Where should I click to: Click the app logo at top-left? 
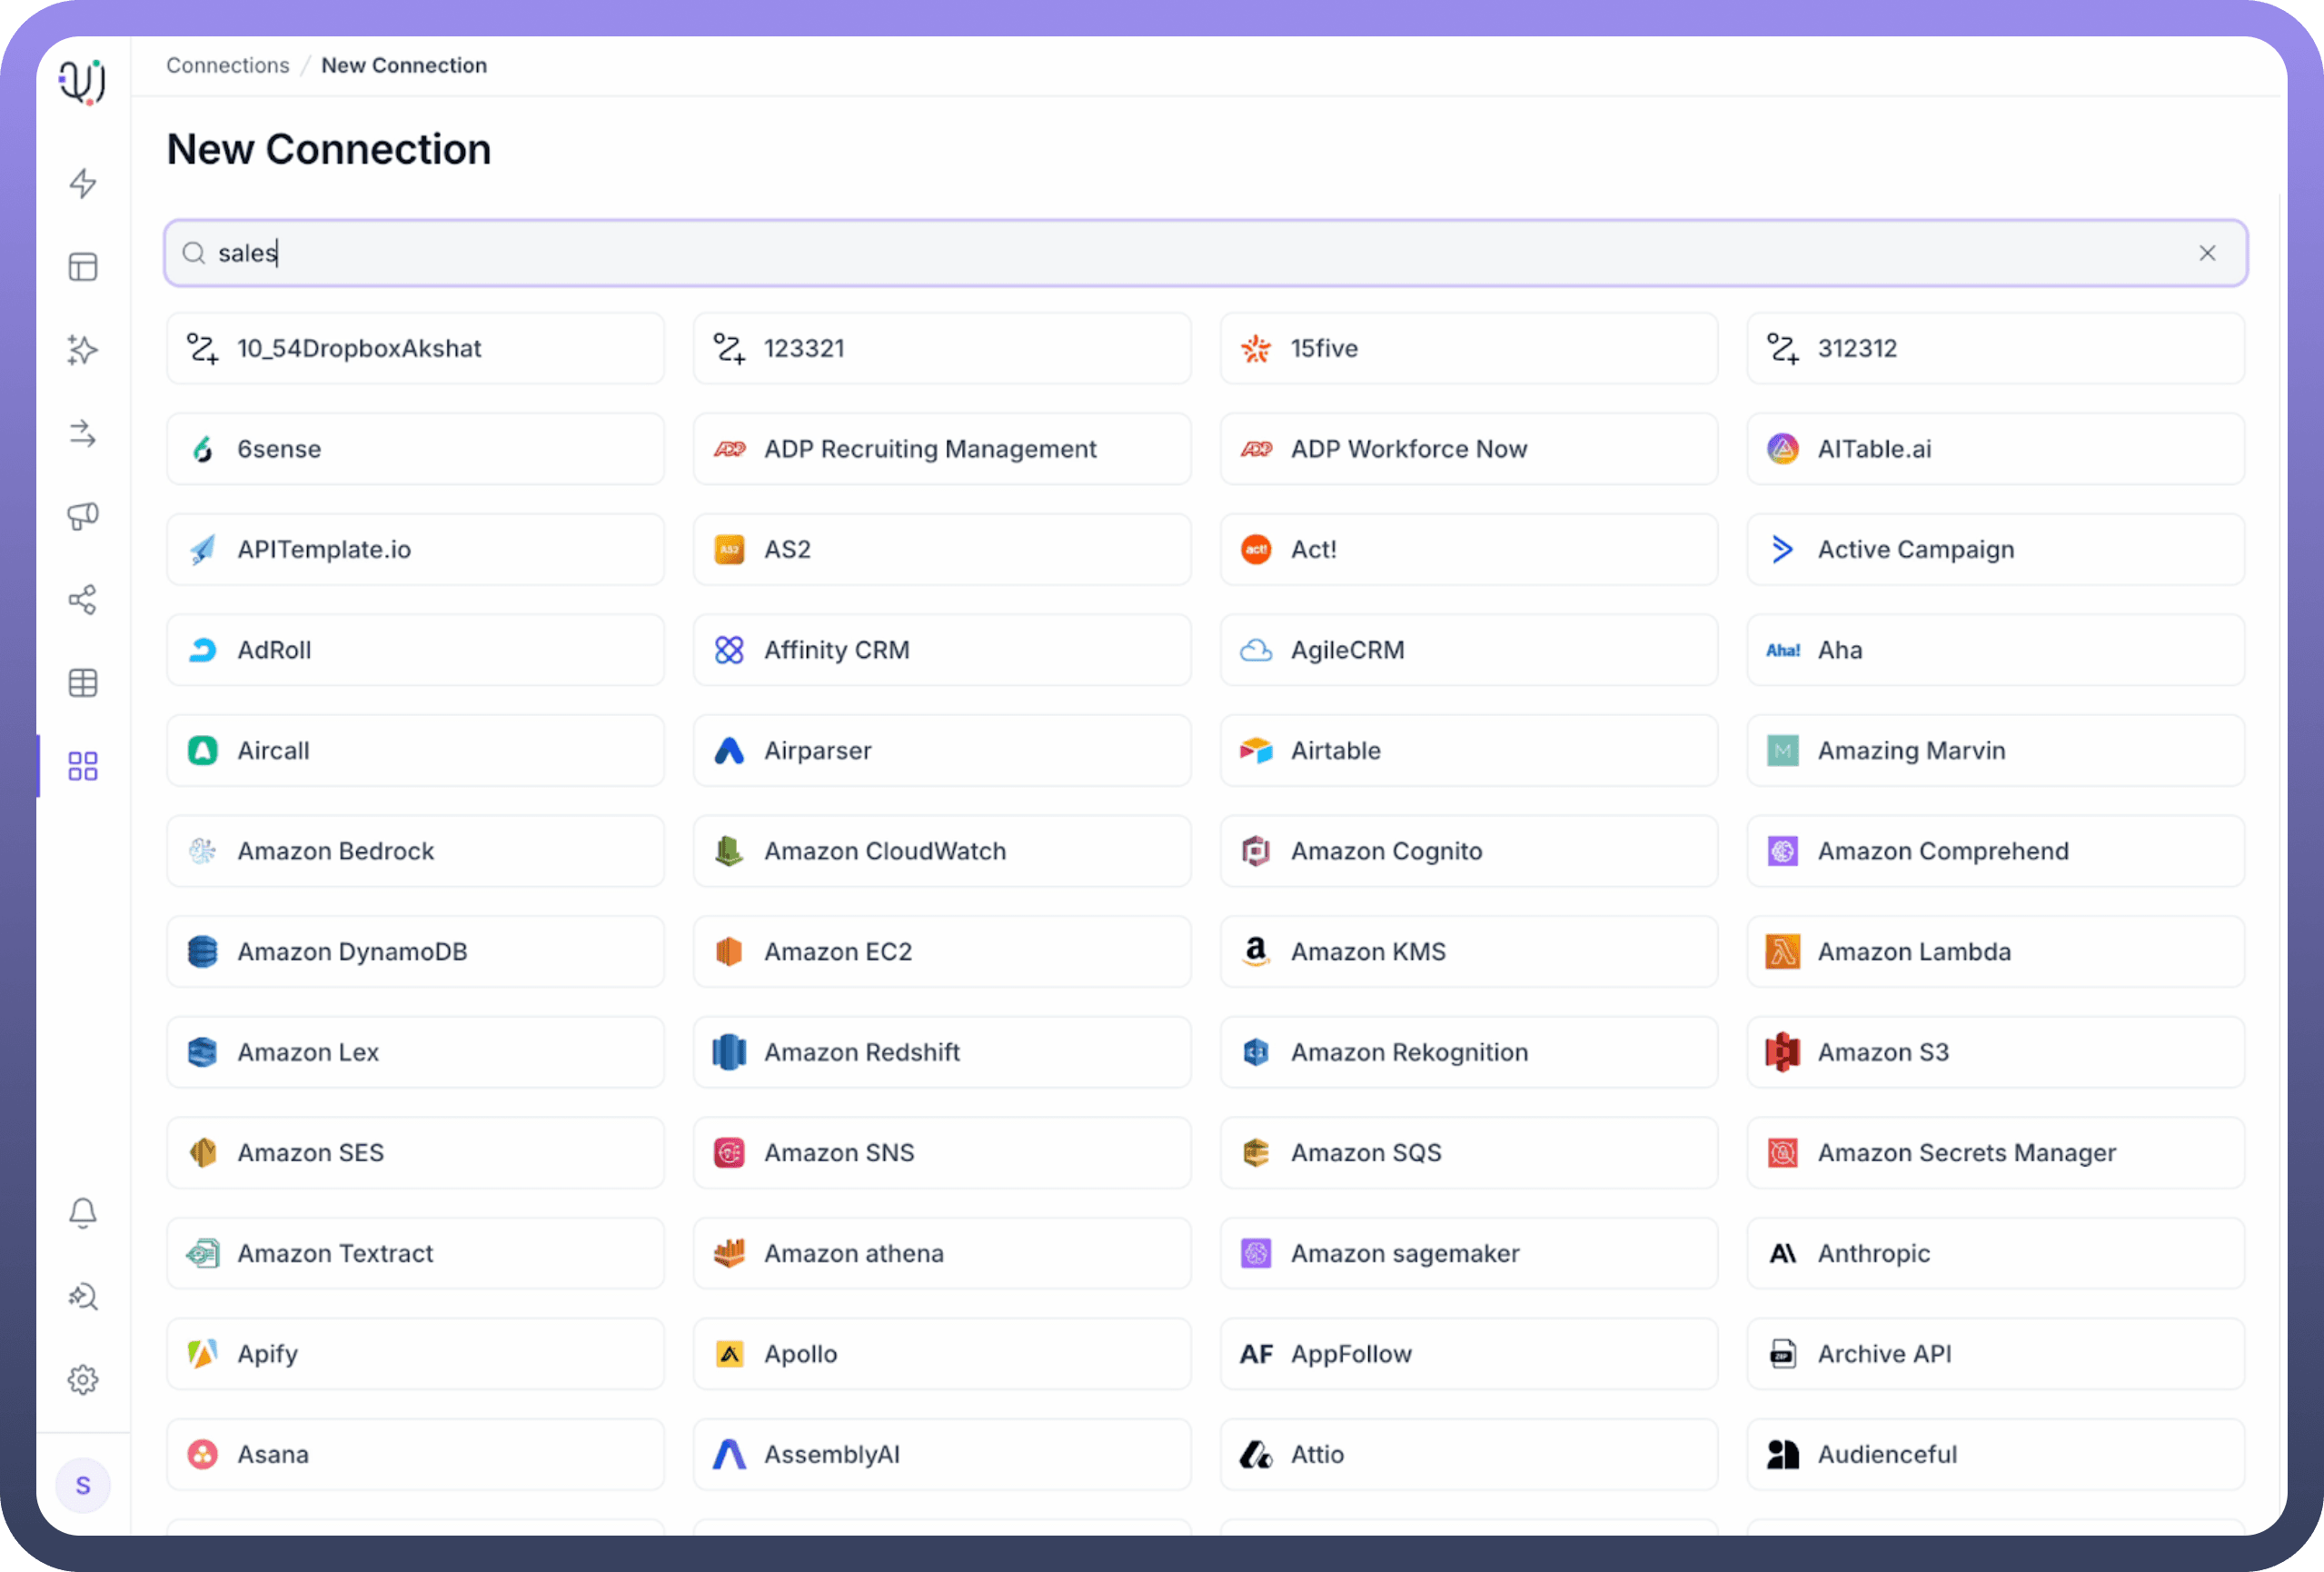83,81
